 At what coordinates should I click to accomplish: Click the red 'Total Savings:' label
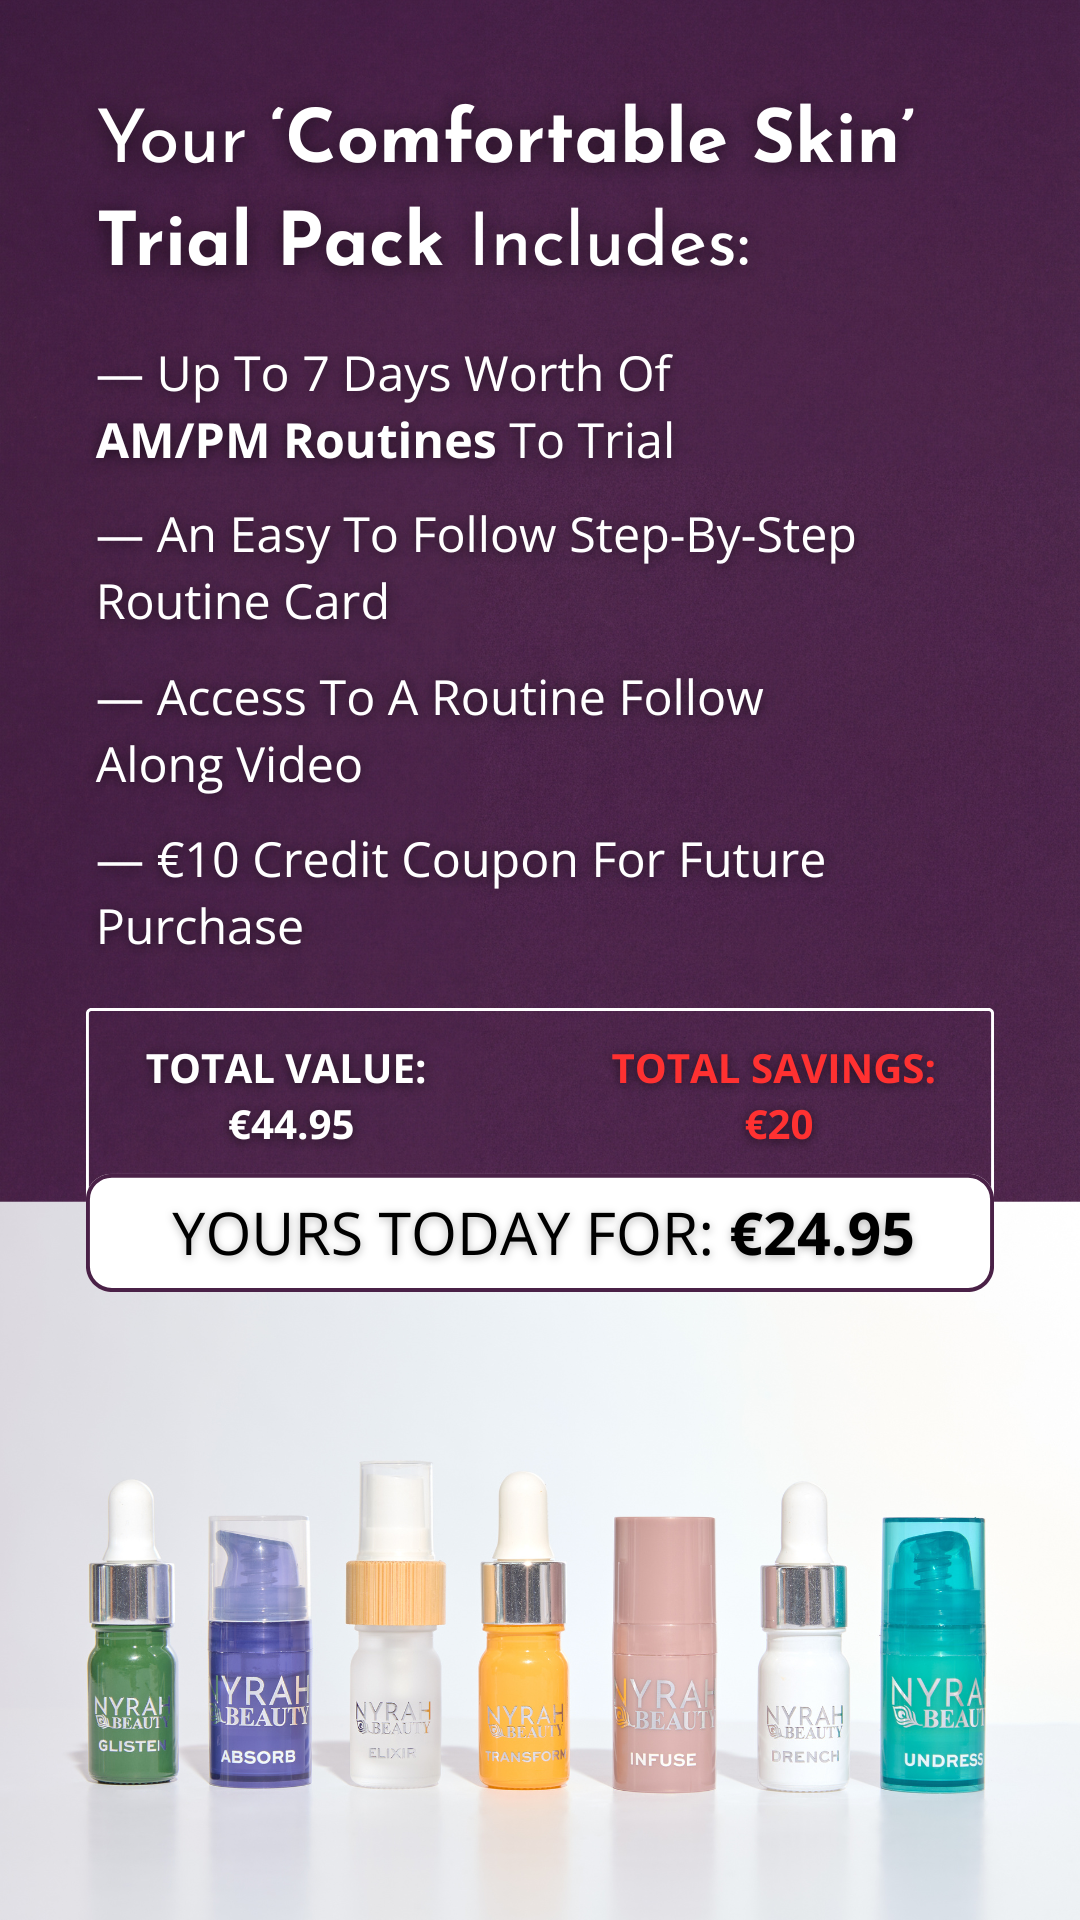[x=773, y=1069]
